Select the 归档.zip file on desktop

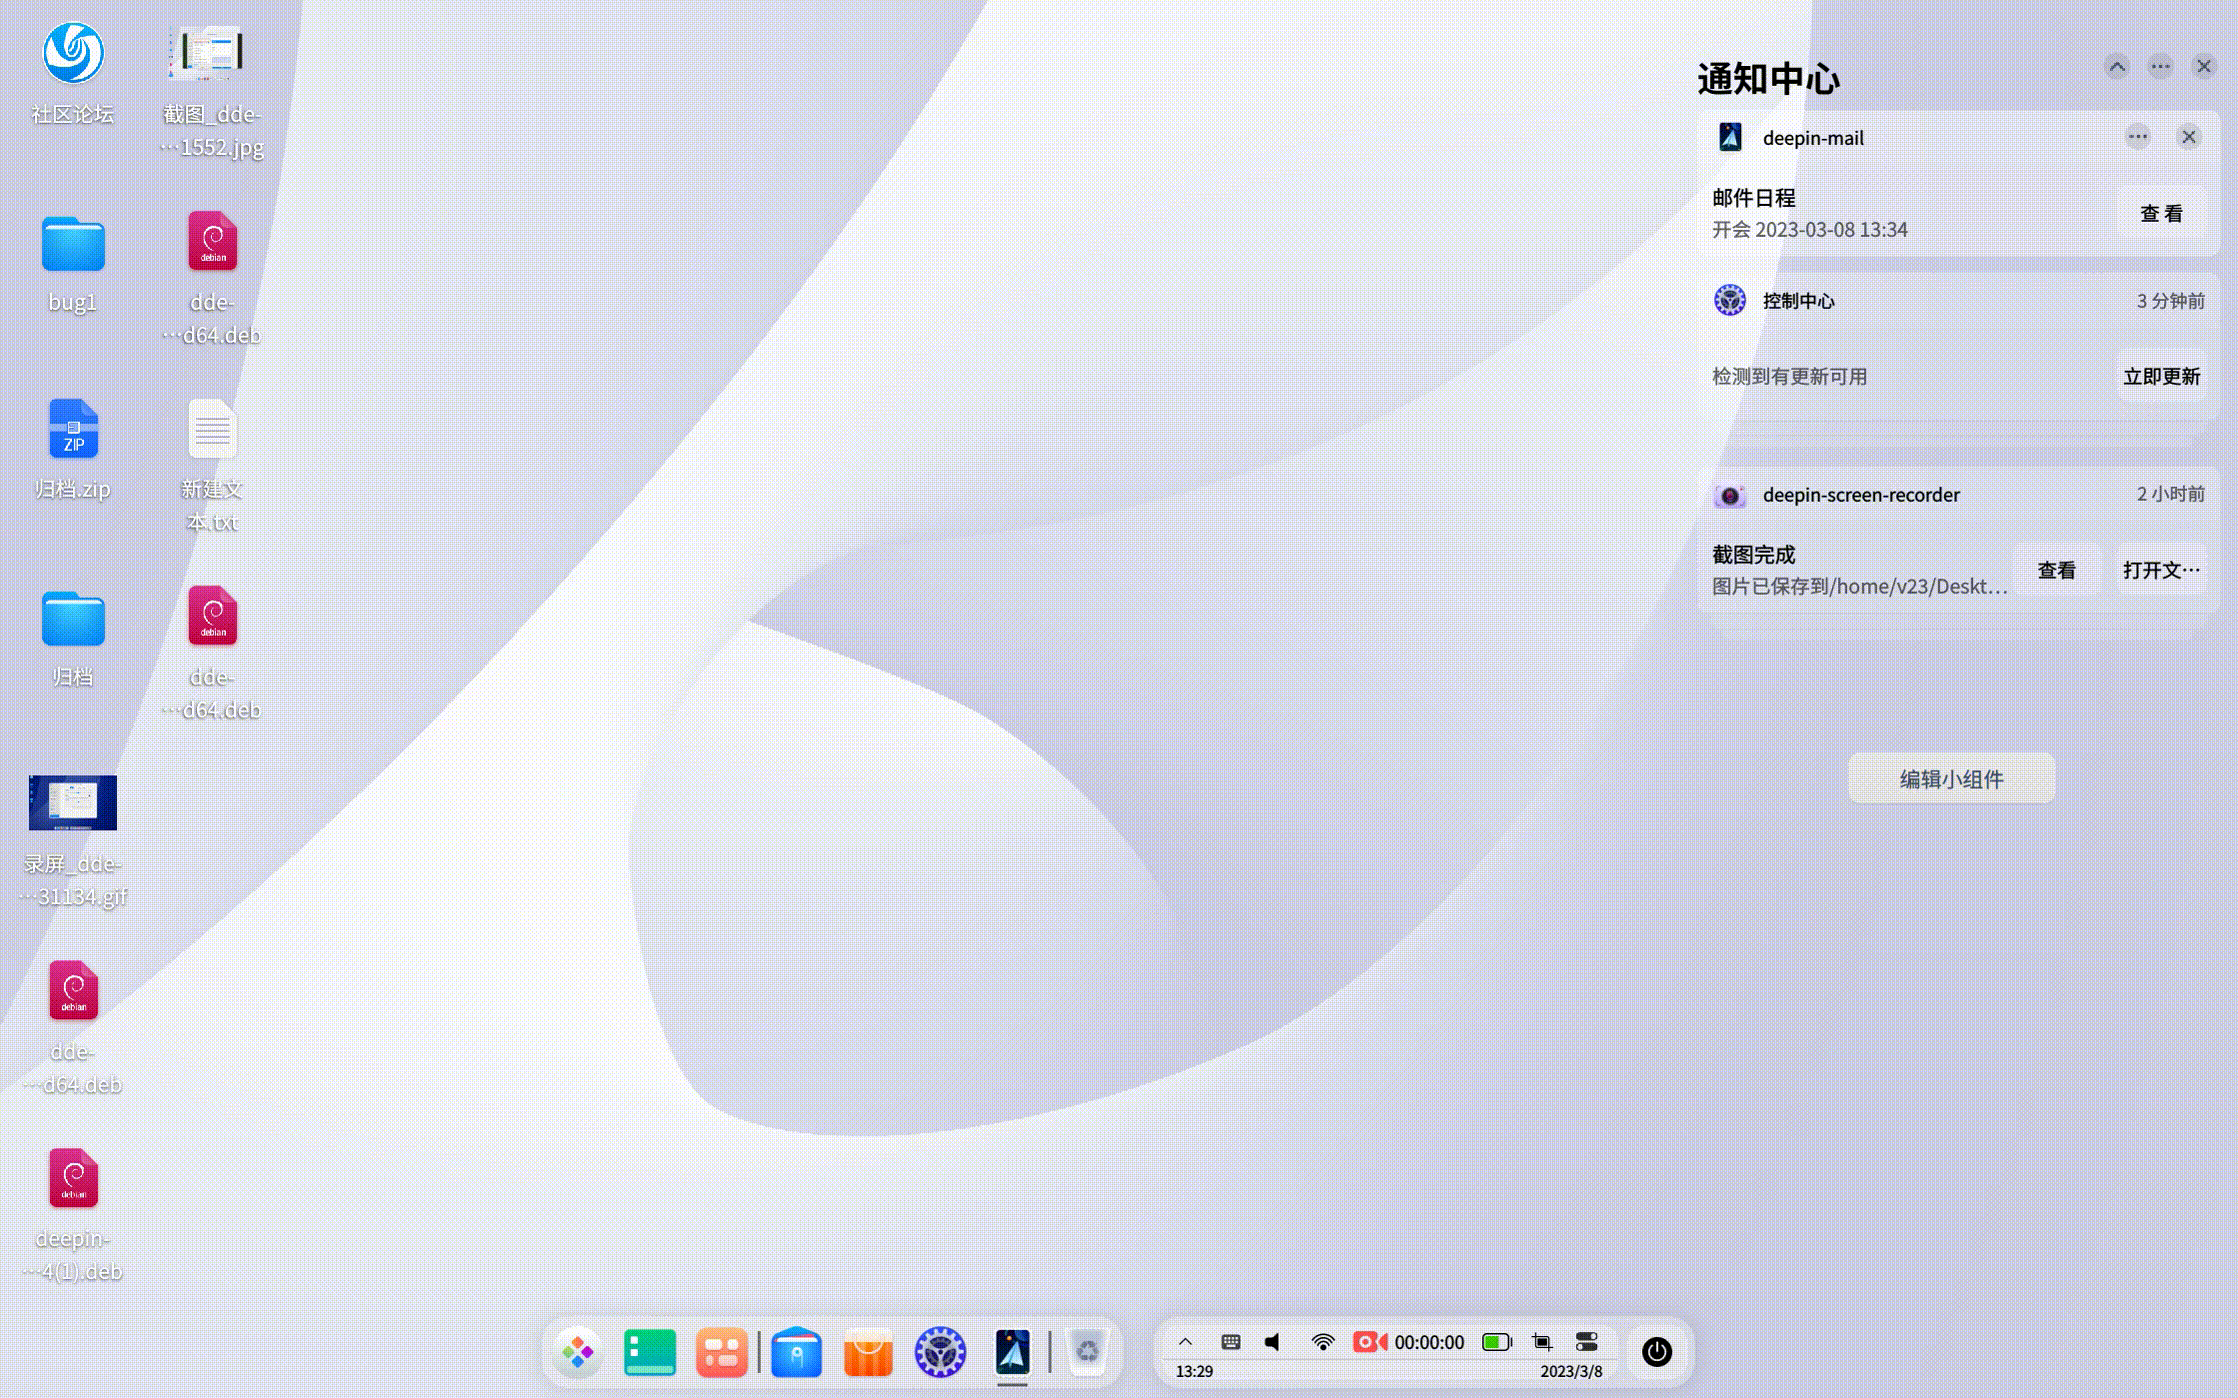[72, 449]
